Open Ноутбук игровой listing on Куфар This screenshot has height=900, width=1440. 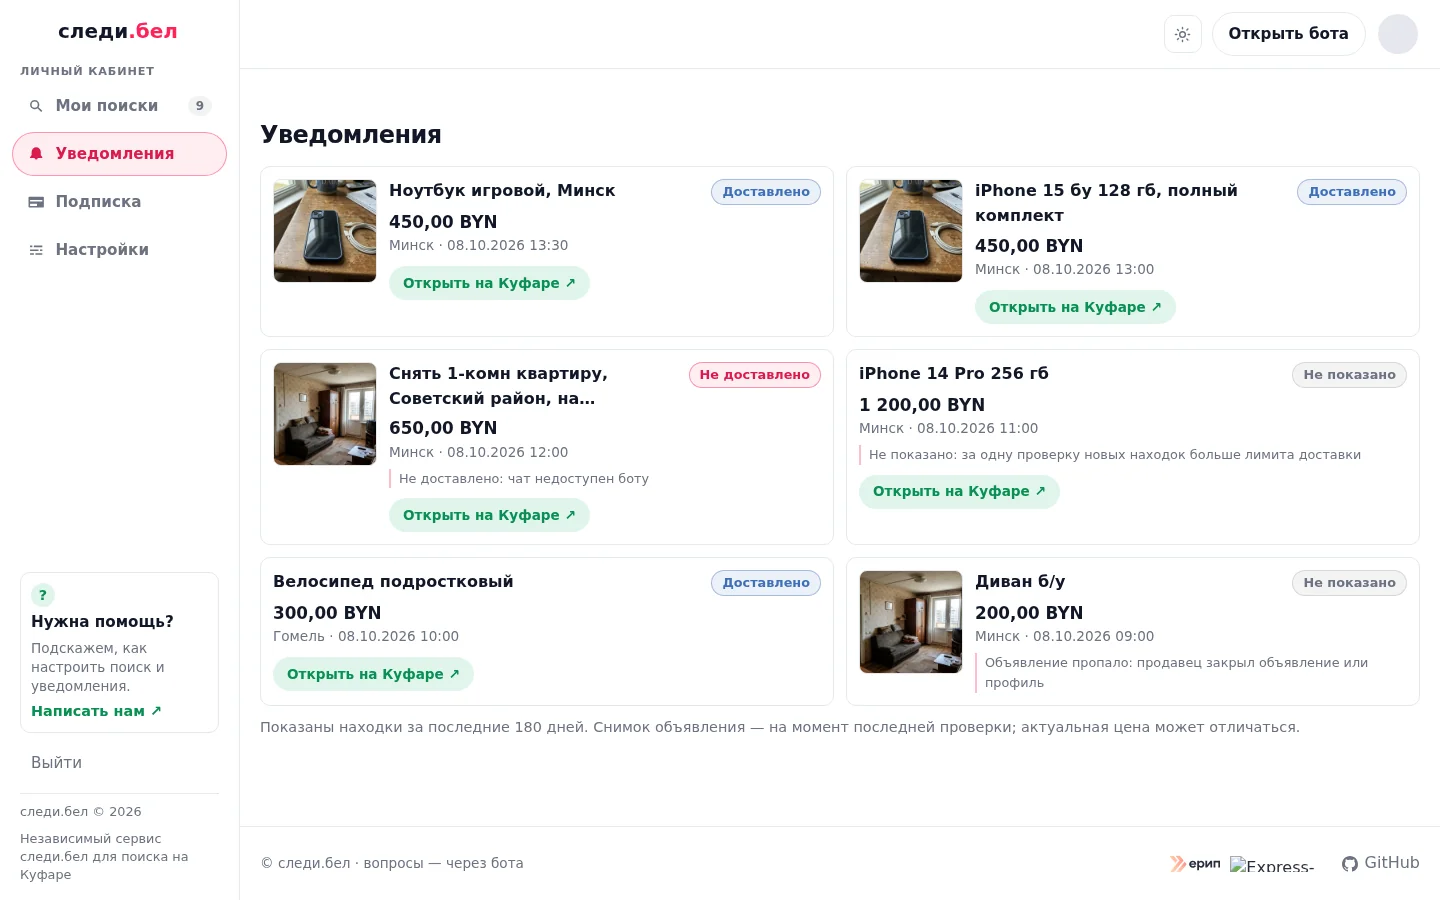(489, 283)
